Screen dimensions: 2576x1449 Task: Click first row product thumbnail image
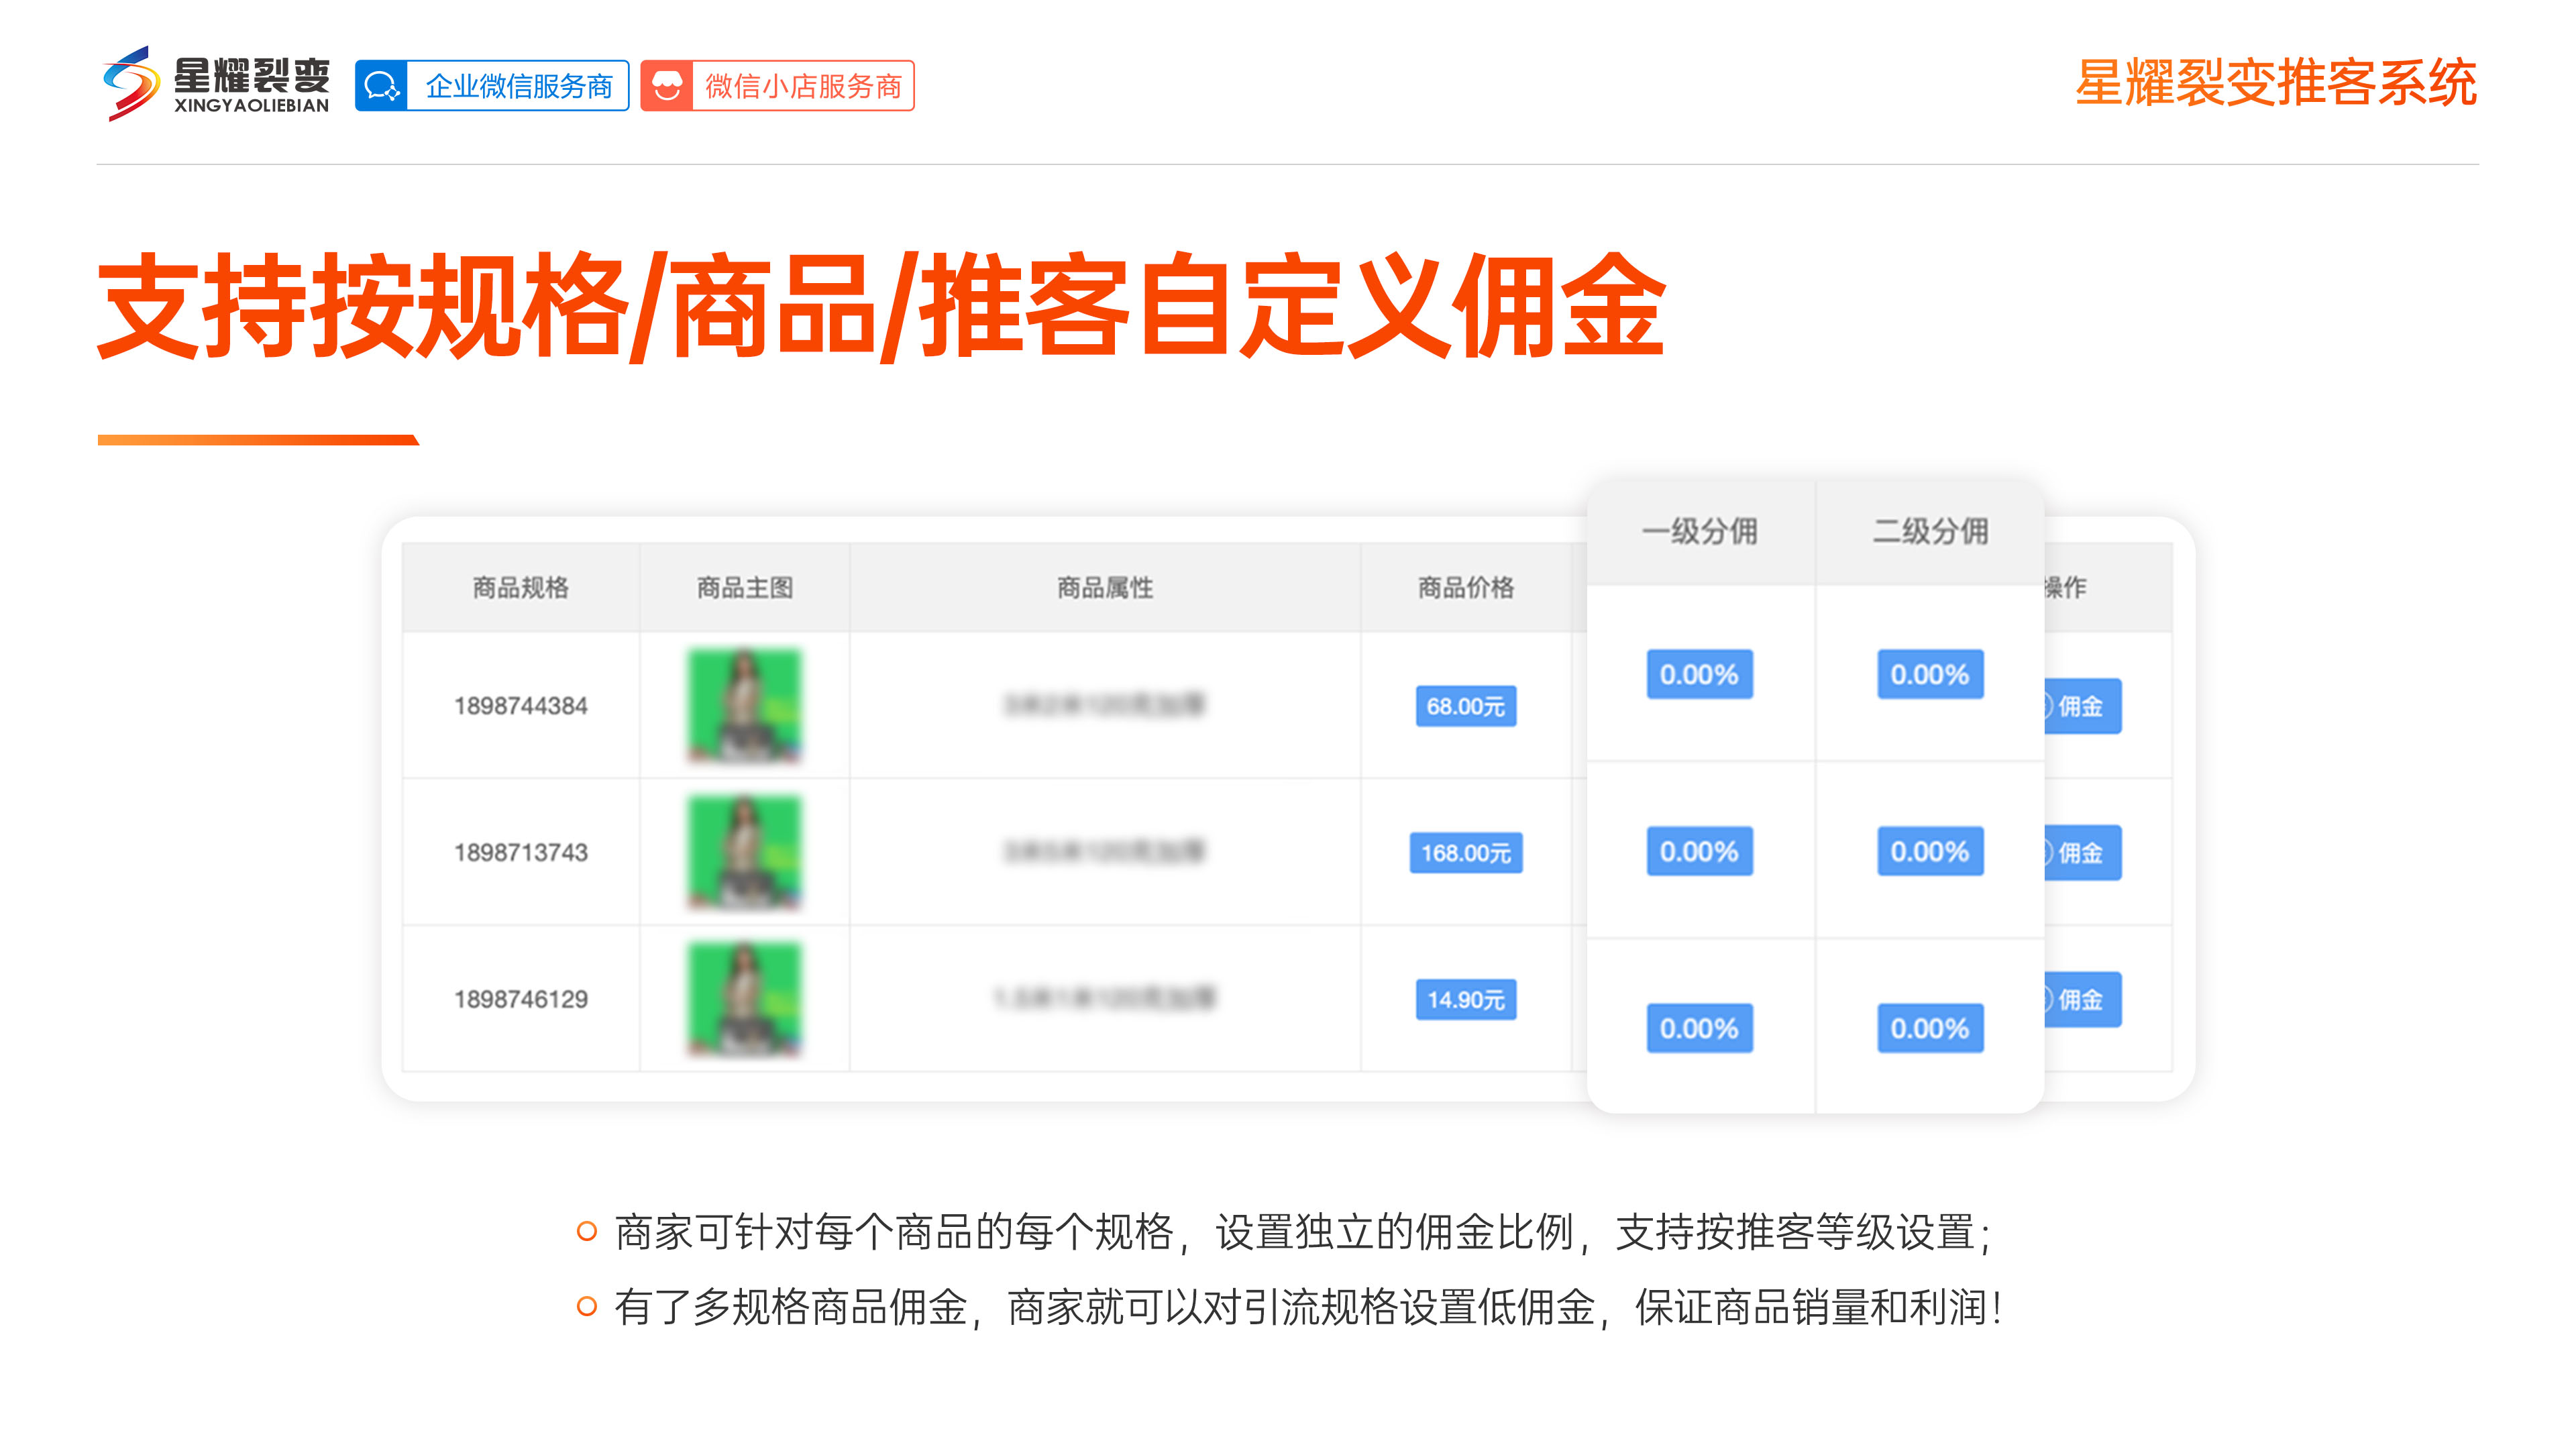744,705
